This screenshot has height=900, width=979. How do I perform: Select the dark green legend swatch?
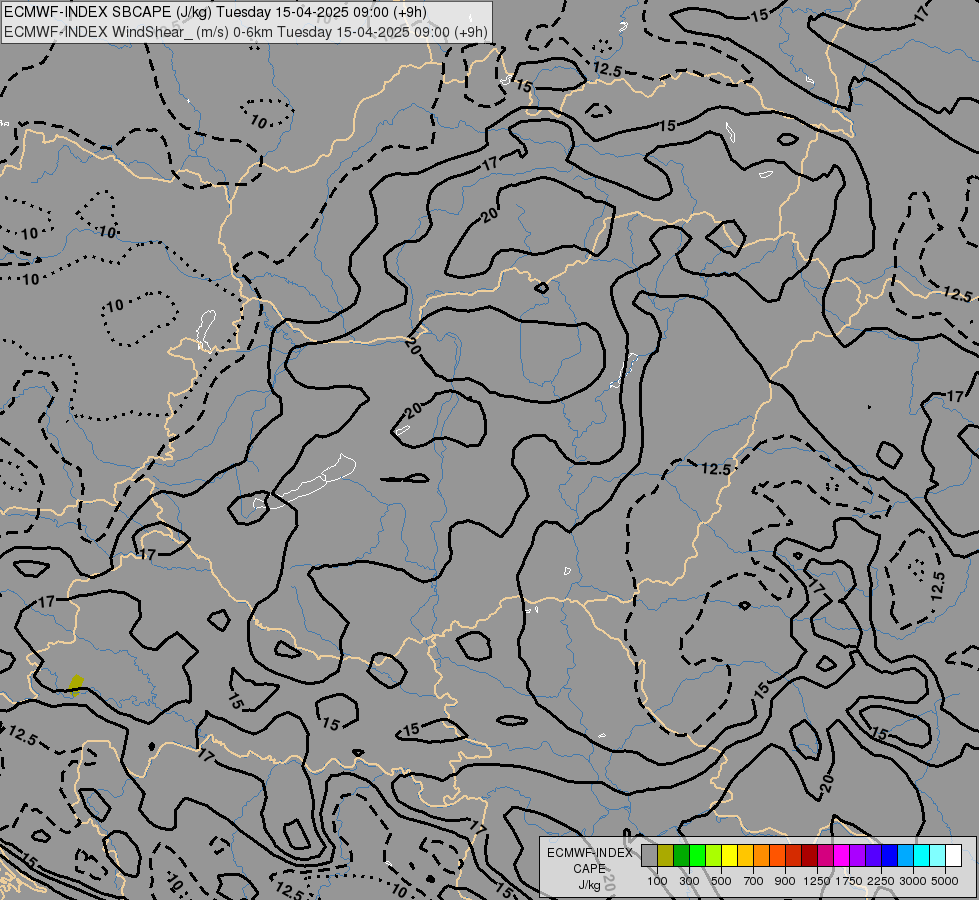[681, 856]
